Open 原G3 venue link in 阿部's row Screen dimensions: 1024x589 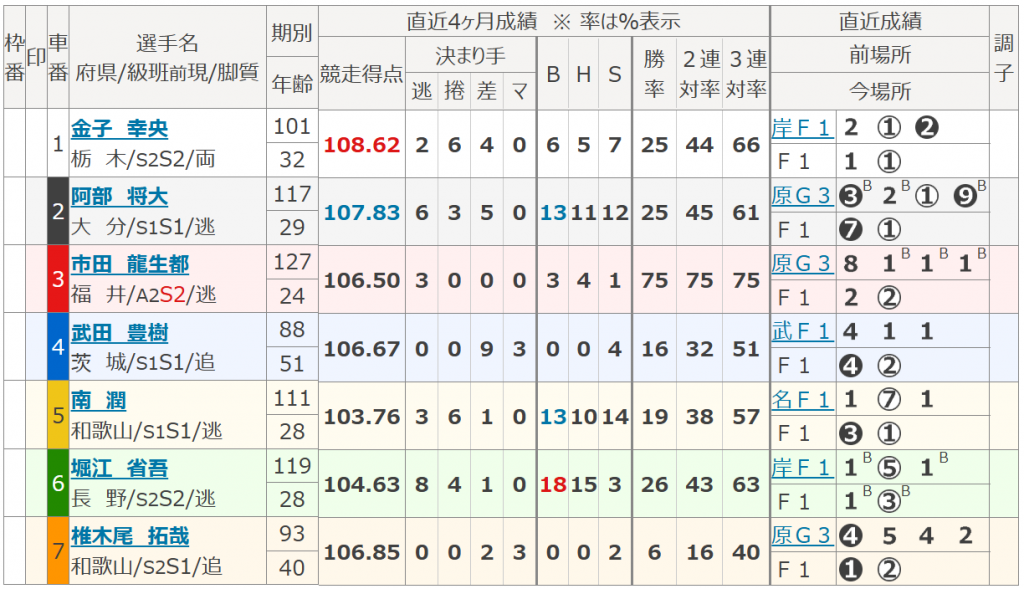point(801,196)
